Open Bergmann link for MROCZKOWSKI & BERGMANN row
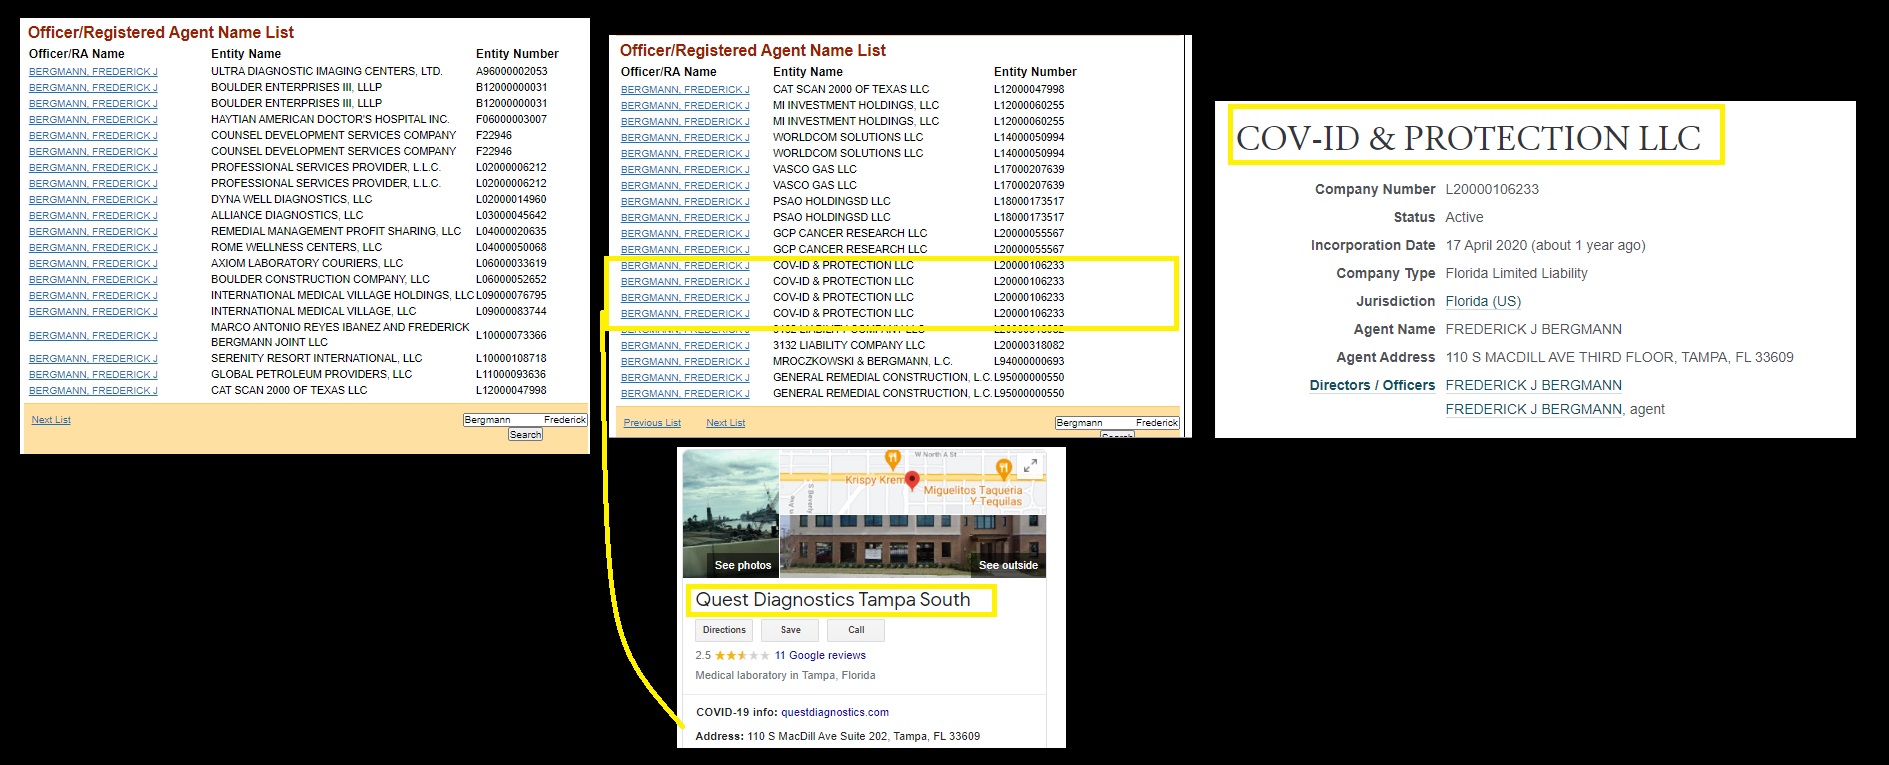Viewport: 1889px width, 765px height. click(x=685, y=362)
